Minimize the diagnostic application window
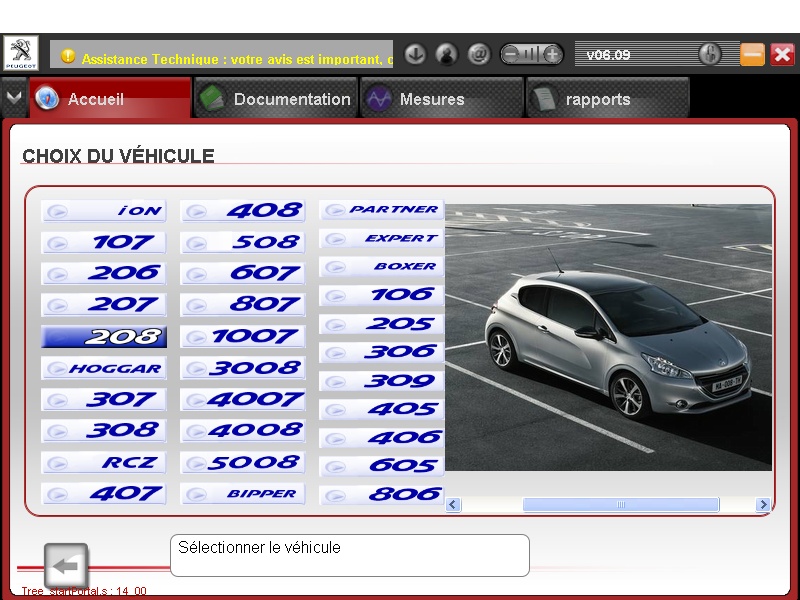Image resolution: width=800 pixels, height=600 pixels. (752, 54)
